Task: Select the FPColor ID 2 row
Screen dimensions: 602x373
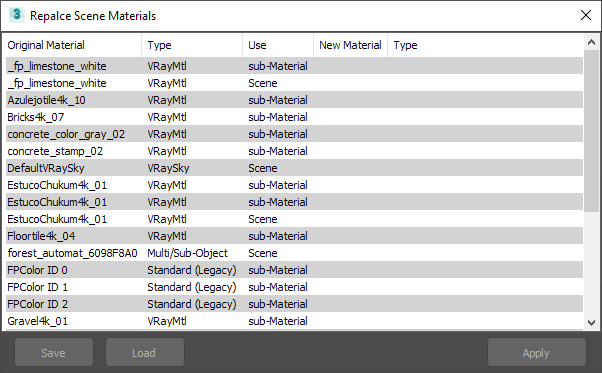Action: [x=294, y=304]
